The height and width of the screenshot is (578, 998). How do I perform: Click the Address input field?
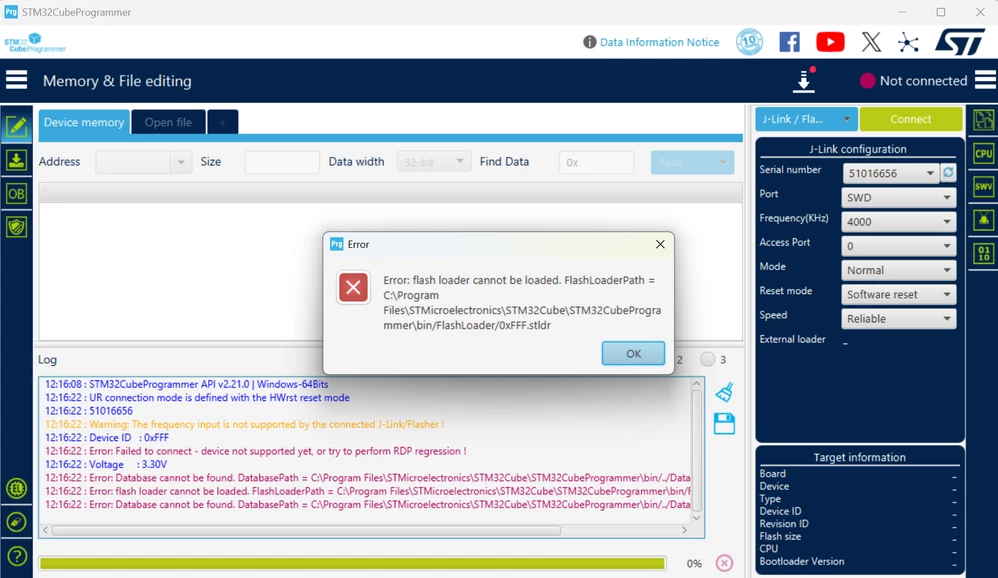point(134,162)
